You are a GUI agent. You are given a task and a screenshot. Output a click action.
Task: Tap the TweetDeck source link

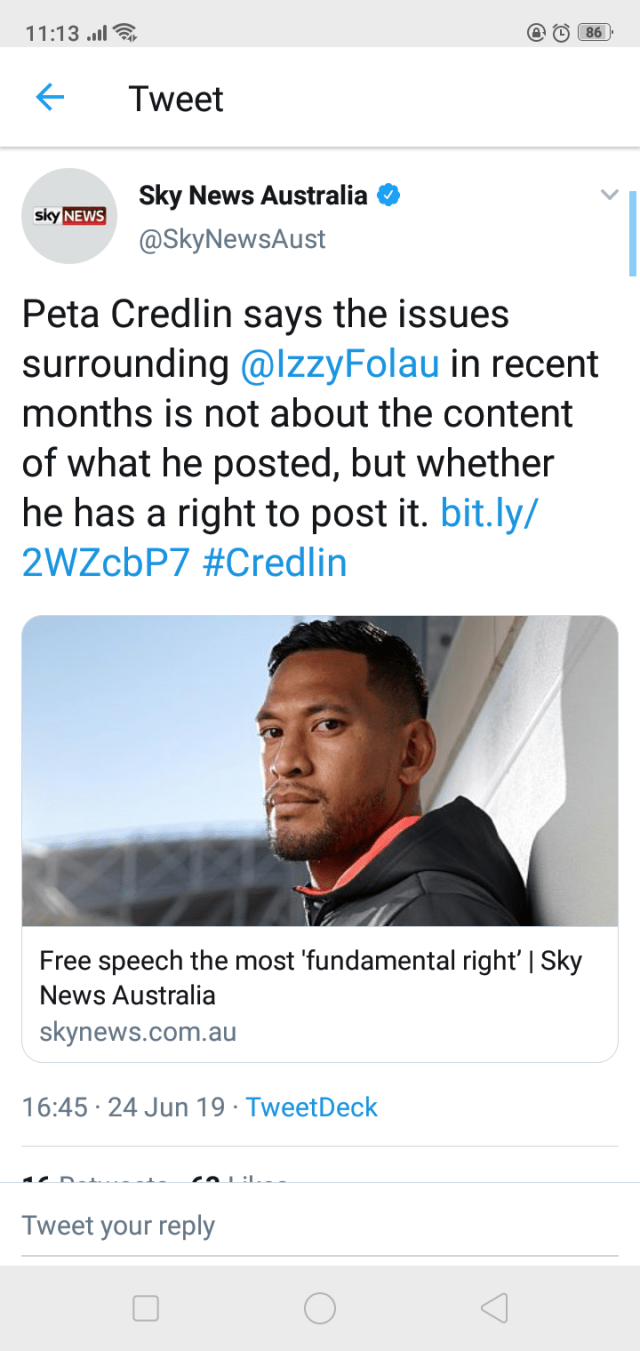(x=311, y=1107)
